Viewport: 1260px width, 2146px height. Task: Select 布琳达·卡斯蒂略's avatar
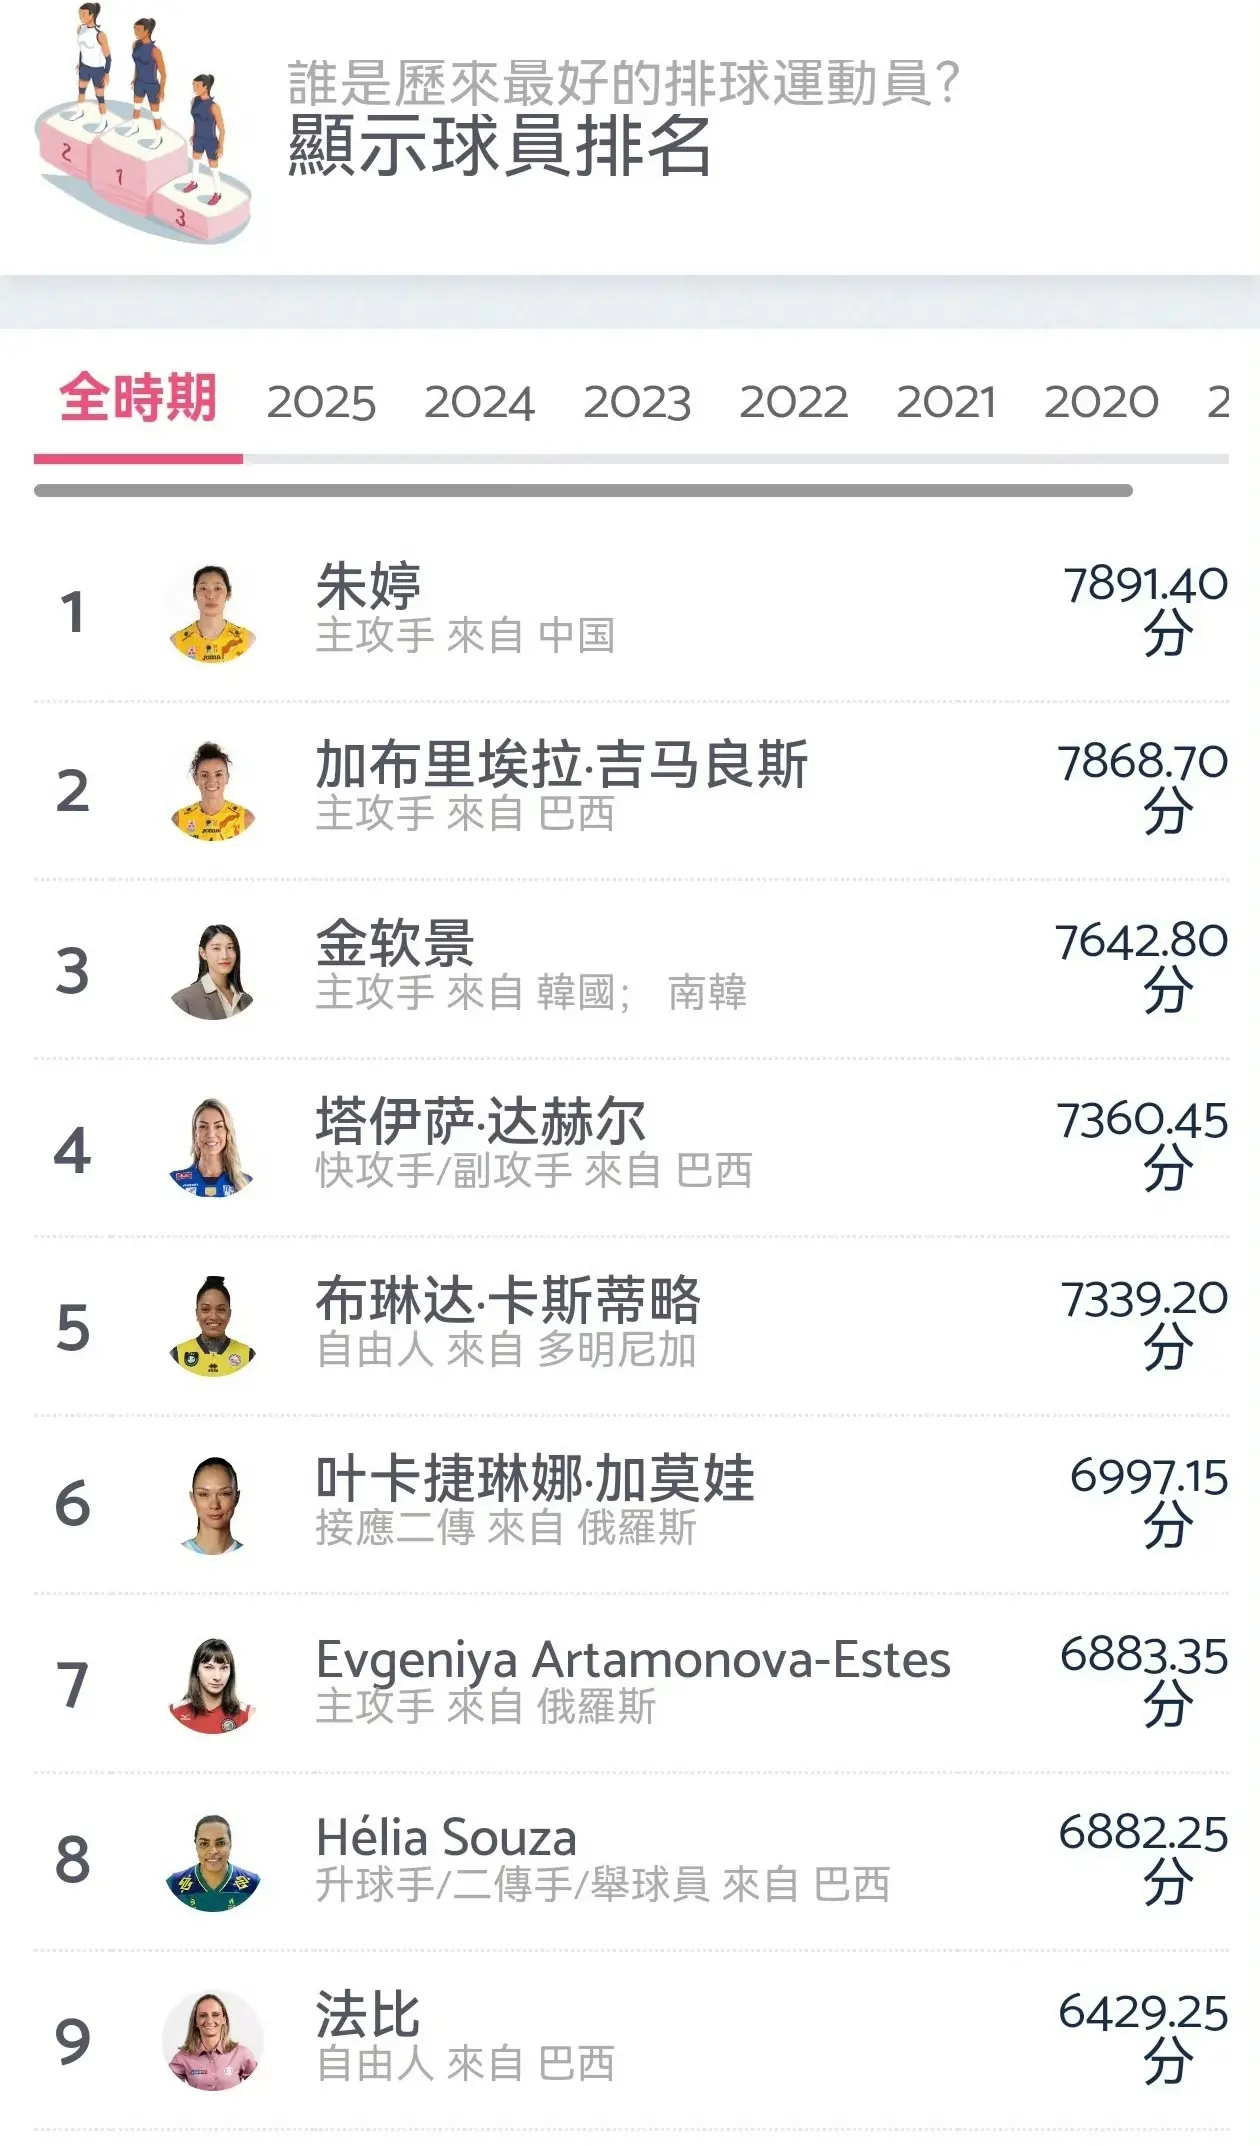point(212,1326)
